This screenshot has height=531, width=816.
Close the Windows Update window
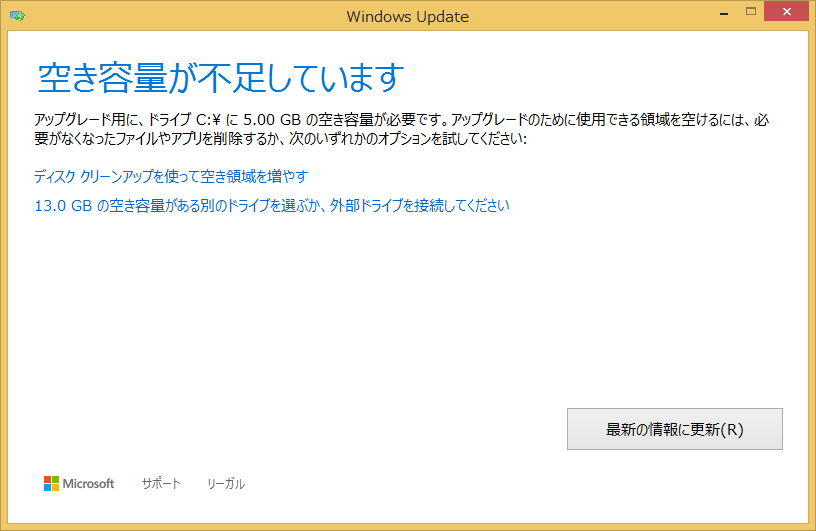coord(787,11)
